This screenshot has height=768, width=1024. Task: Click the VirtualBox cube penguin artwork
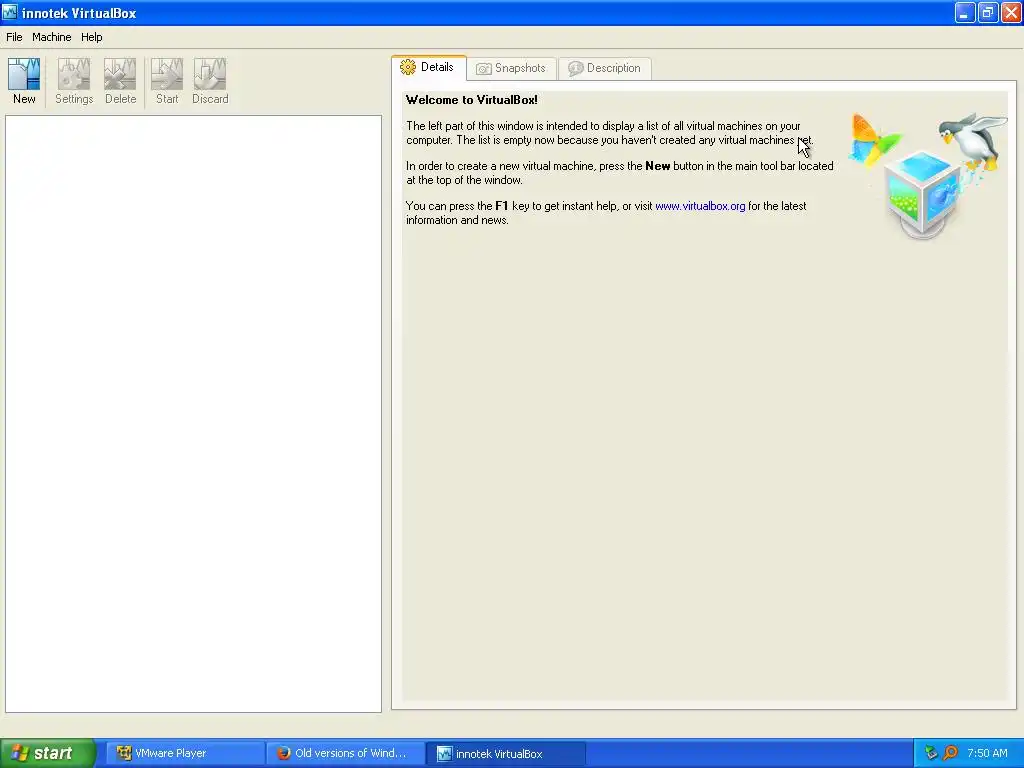pos(927,176)
